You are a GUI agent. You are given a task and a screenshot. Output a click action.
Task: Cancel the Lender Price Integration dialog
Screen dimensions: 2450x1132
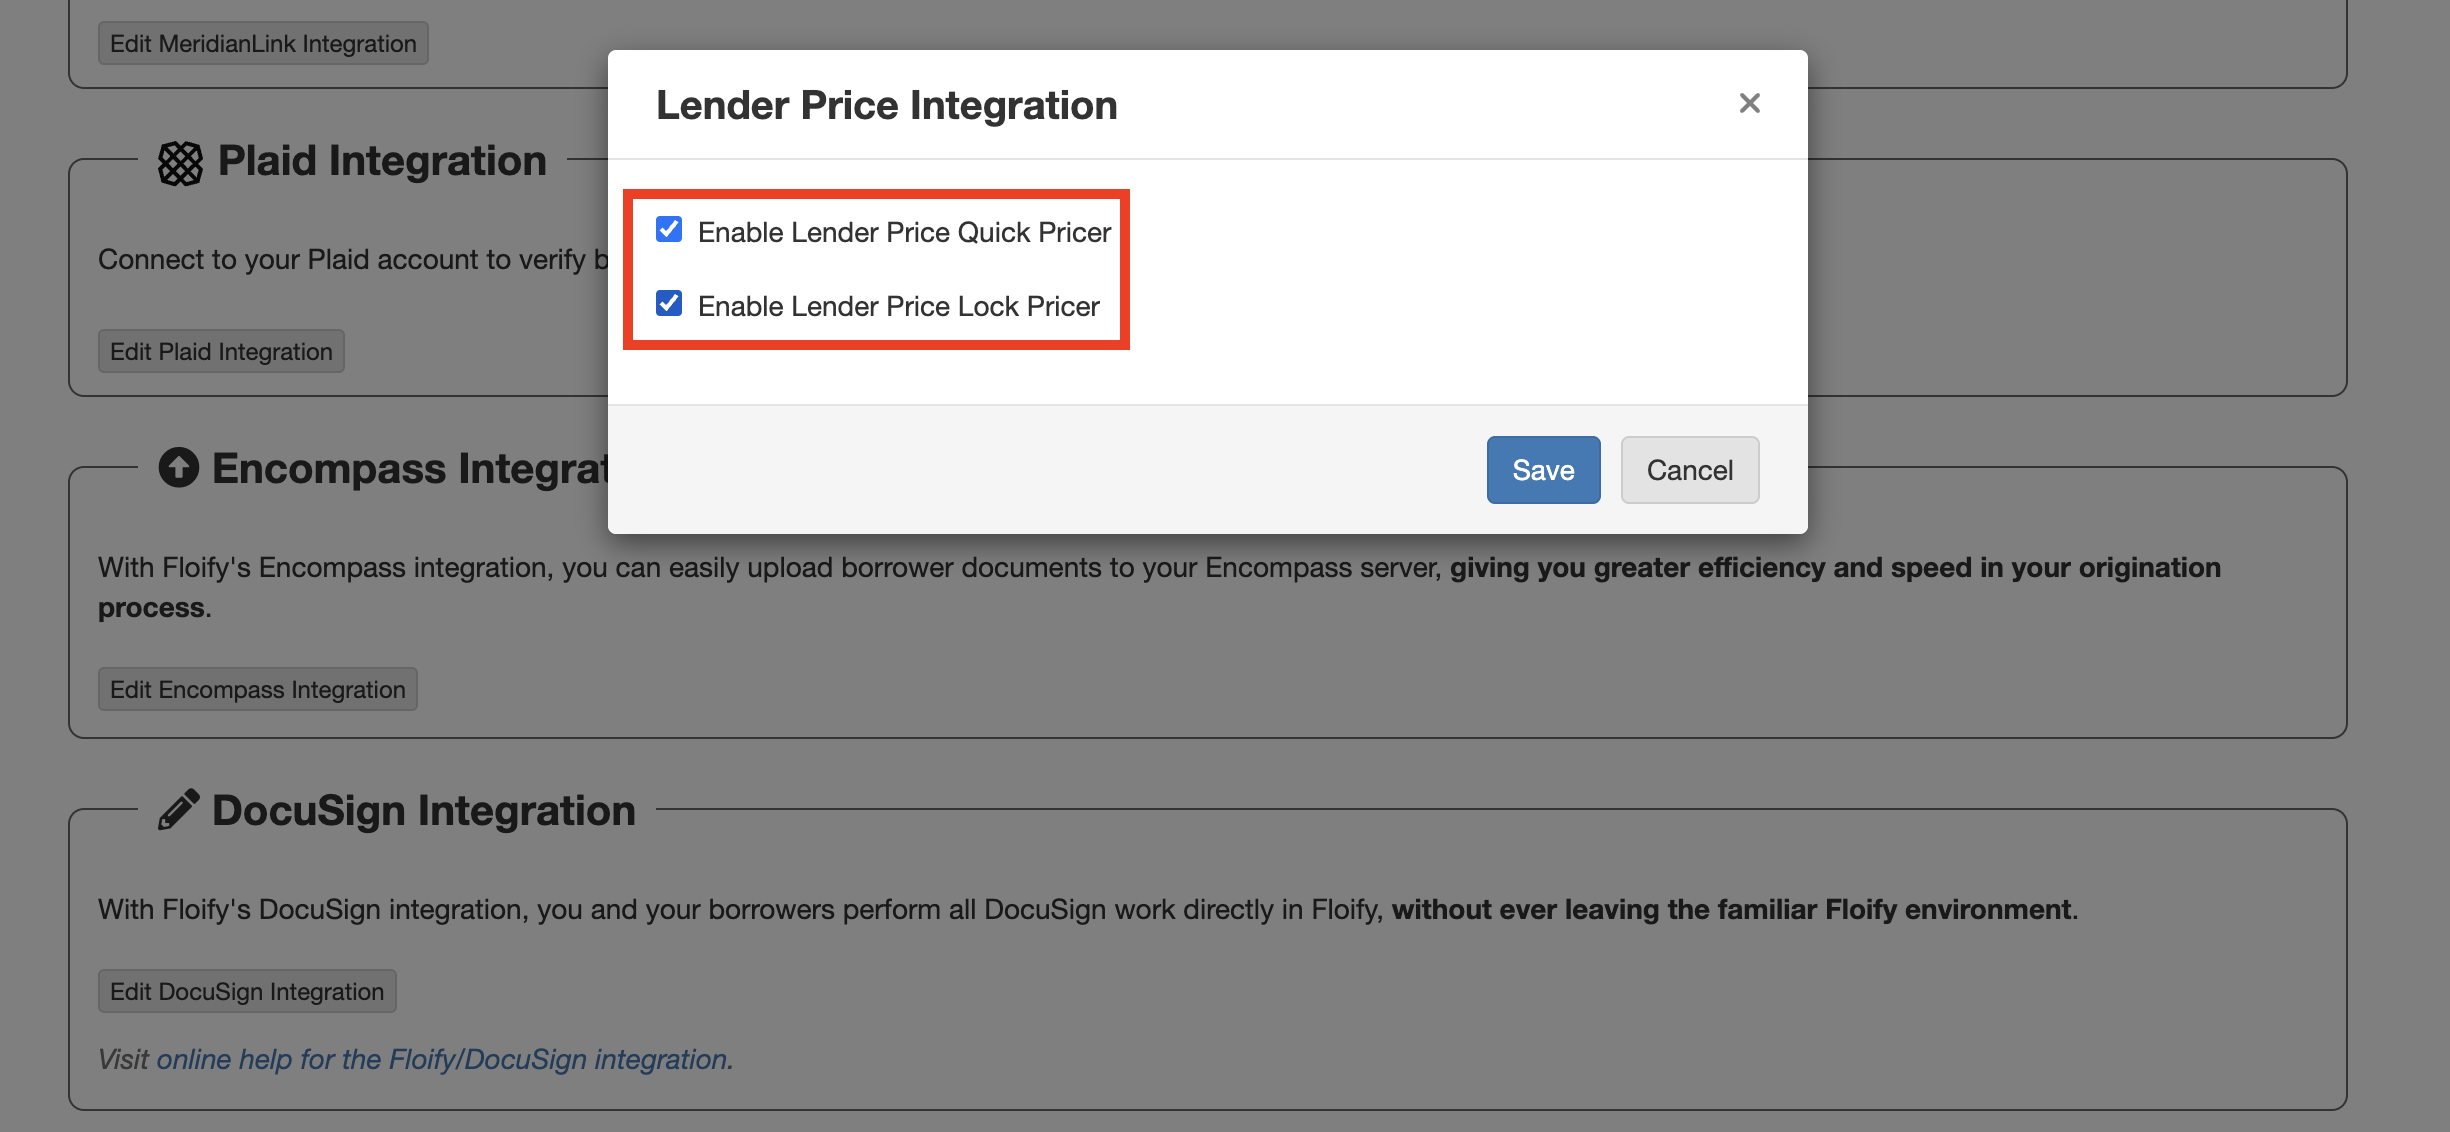point(1689,470)
